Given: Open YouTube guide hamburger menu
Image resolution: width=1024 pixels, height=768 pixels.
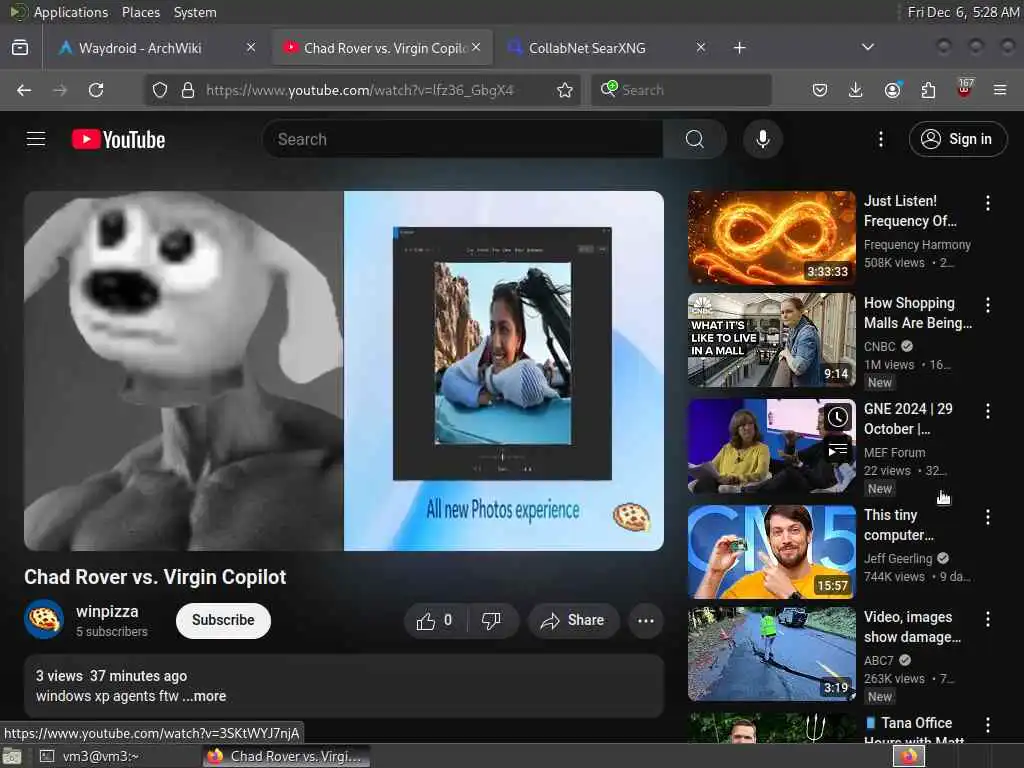Looking at the screenshot, I should click(x=36, y=139).
